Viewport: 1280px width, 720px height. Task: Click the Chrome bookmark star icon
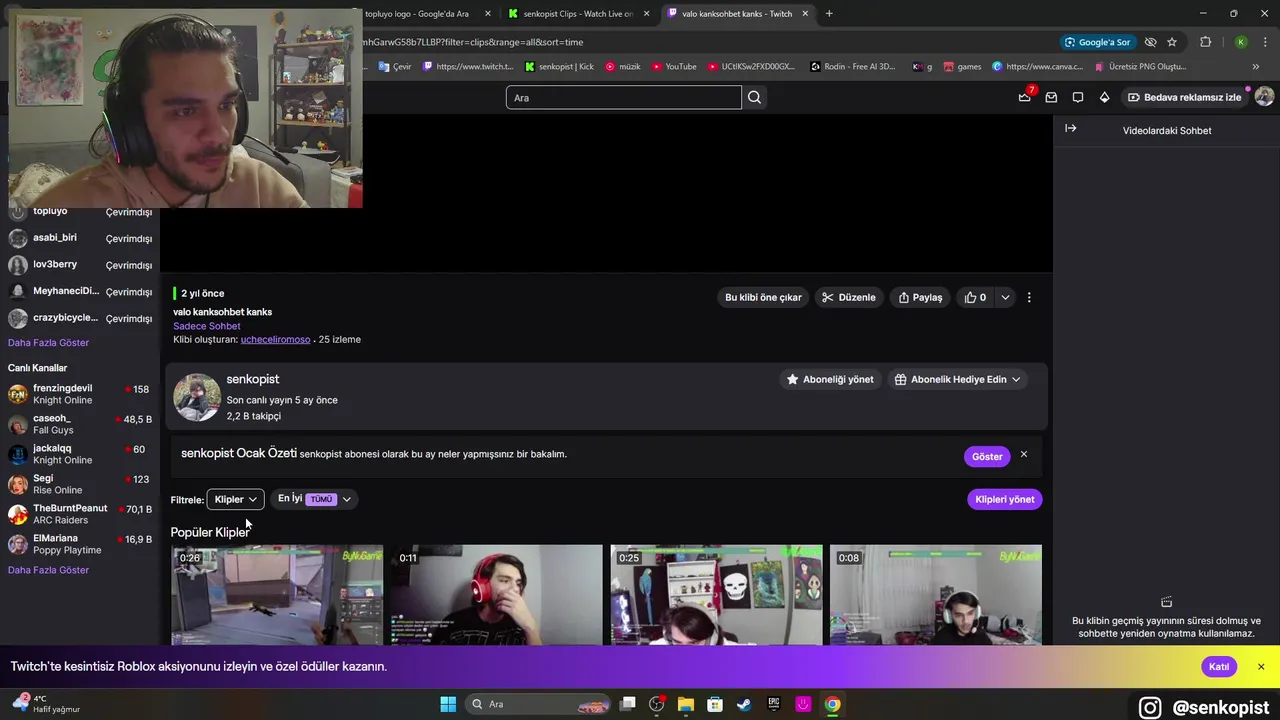1172,42
